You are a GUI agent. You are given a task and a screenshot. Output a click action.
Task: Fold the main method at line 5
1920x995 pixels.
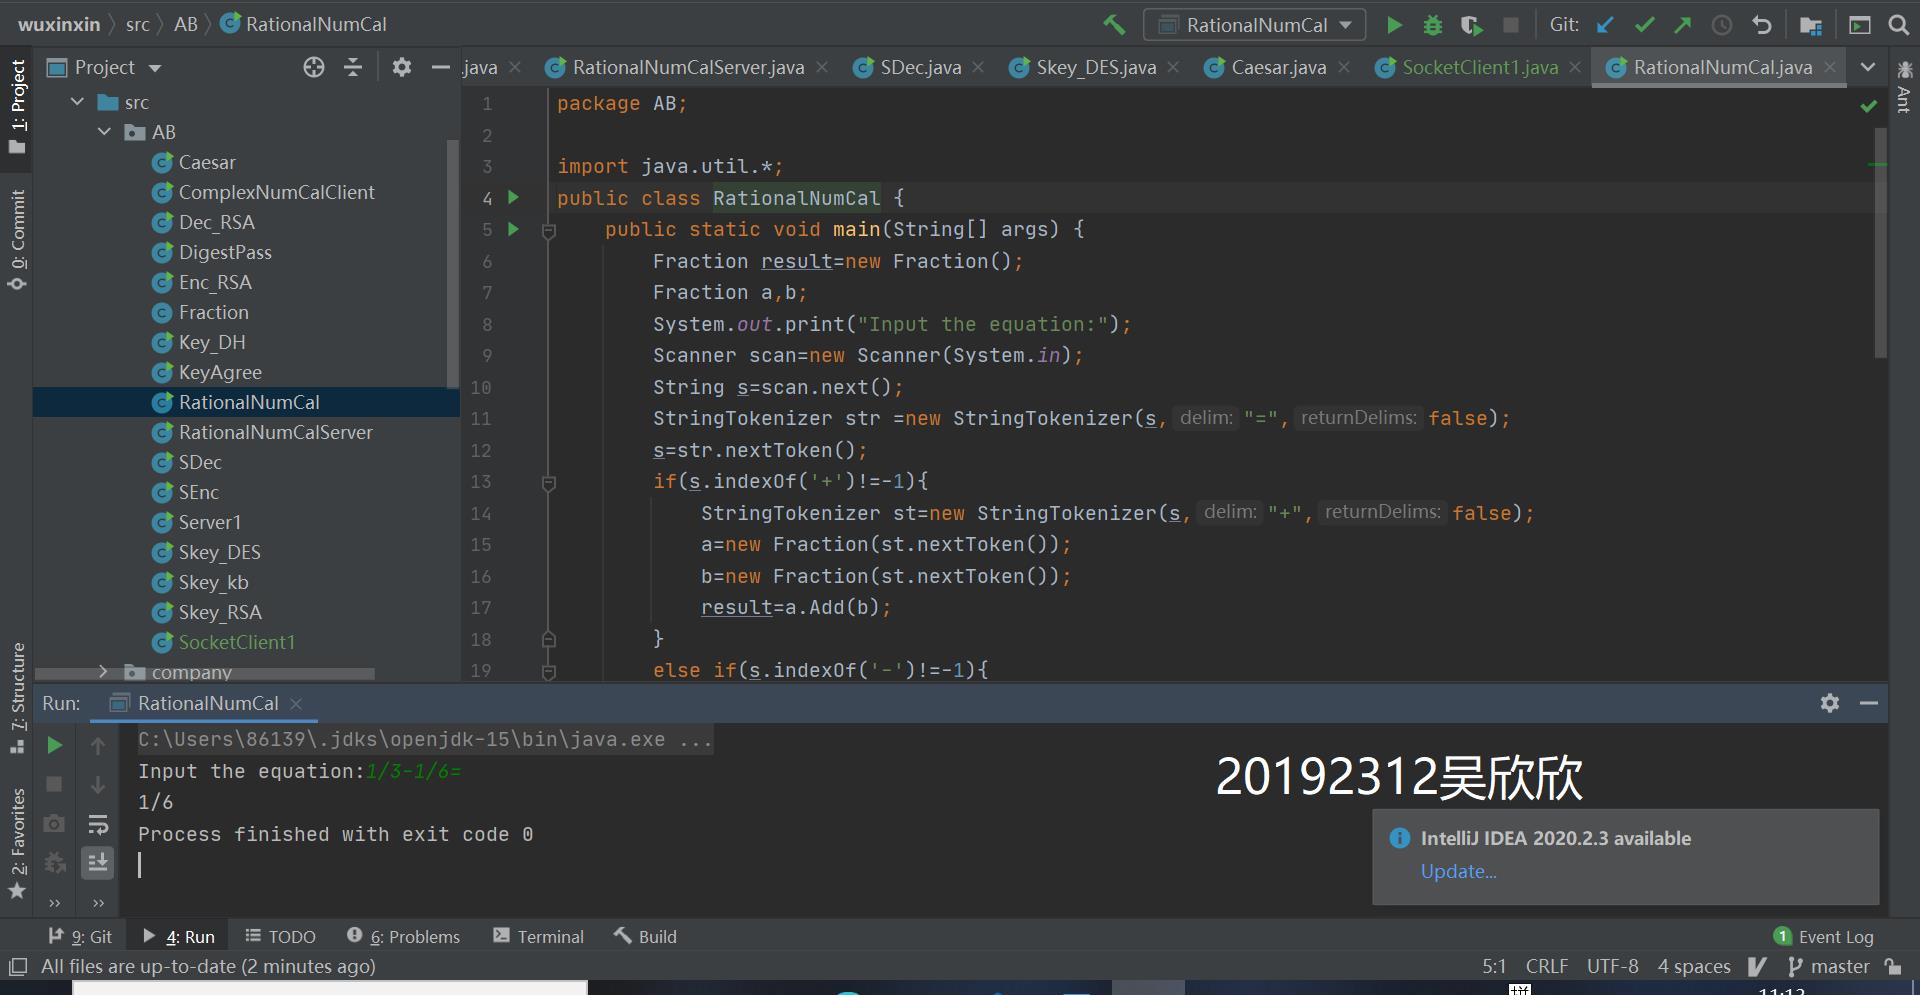tap(548, 231)
